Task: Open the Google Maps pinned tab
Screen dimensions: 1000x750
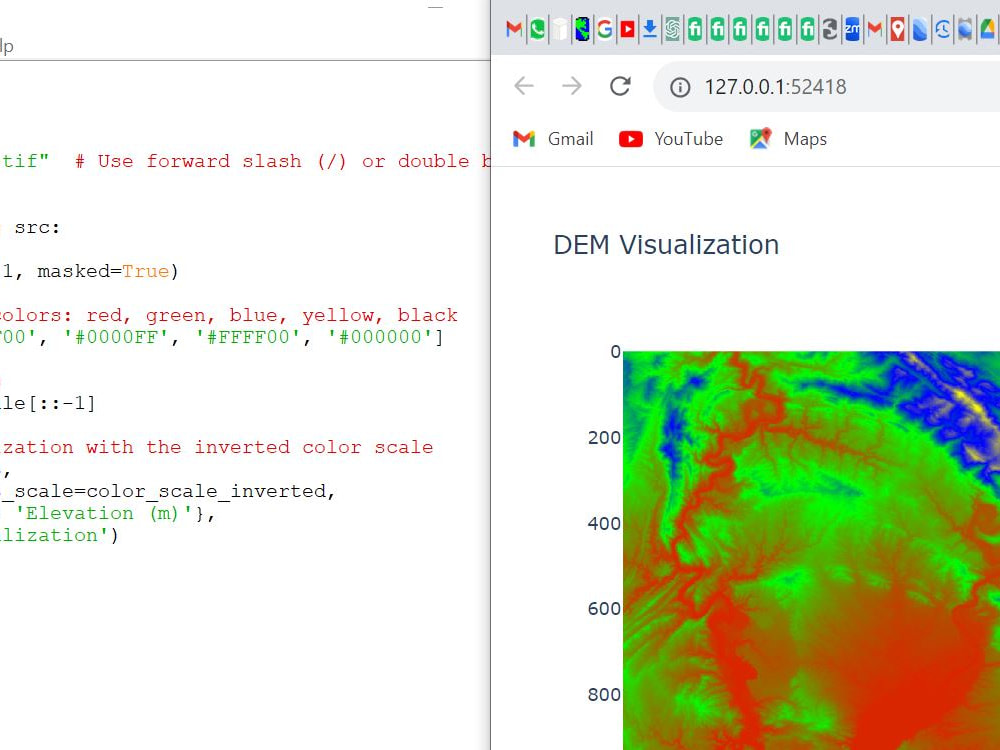Action: coord(898,30)
